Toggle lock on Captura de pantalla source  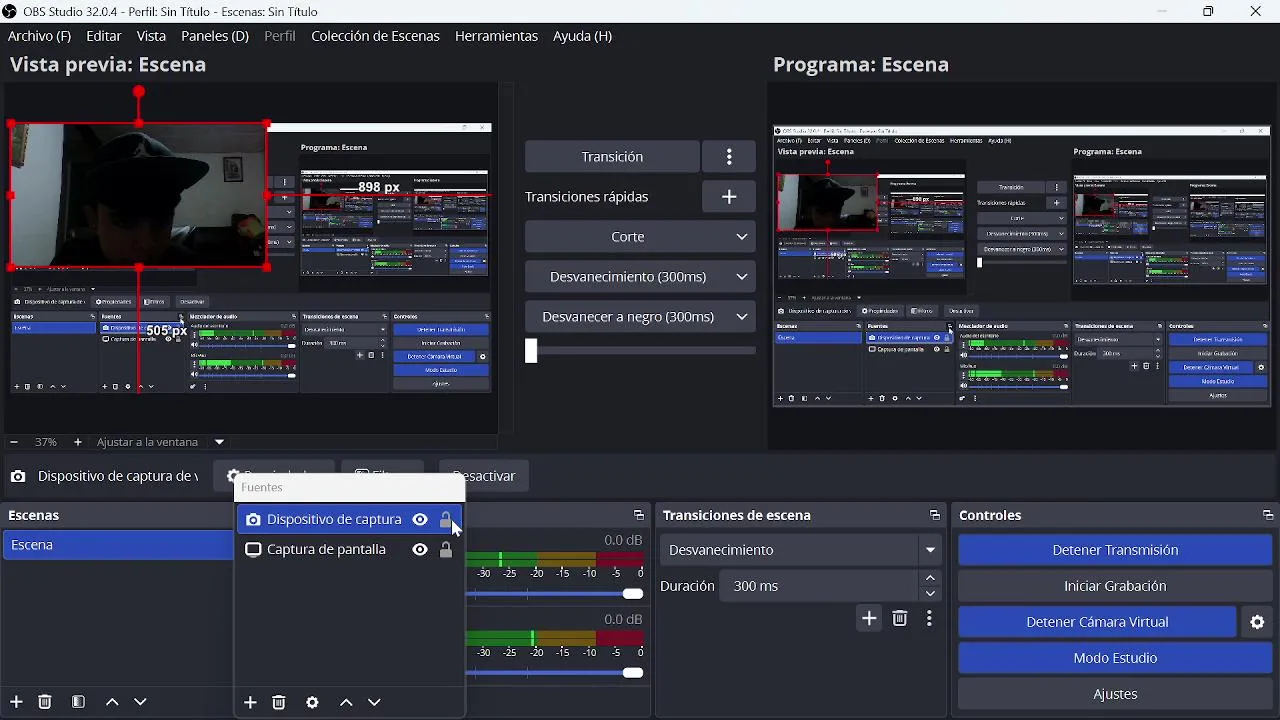(446, 550)
